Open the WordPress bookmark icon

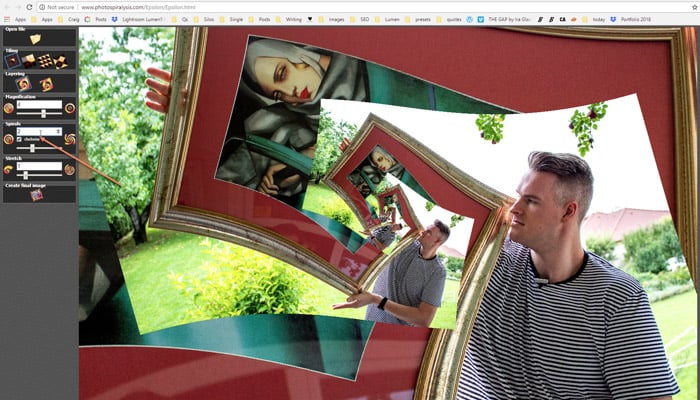coord(470,20)
